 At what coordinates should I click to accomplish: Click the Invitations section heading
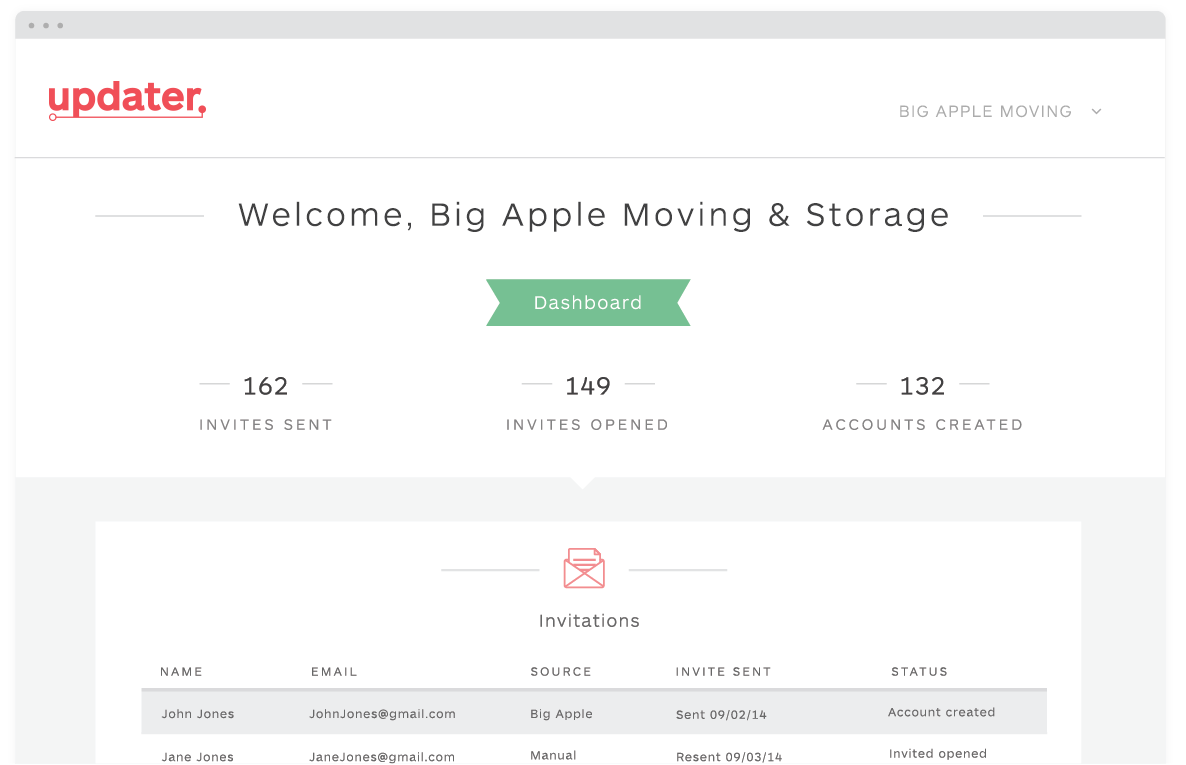click(589, 620)
